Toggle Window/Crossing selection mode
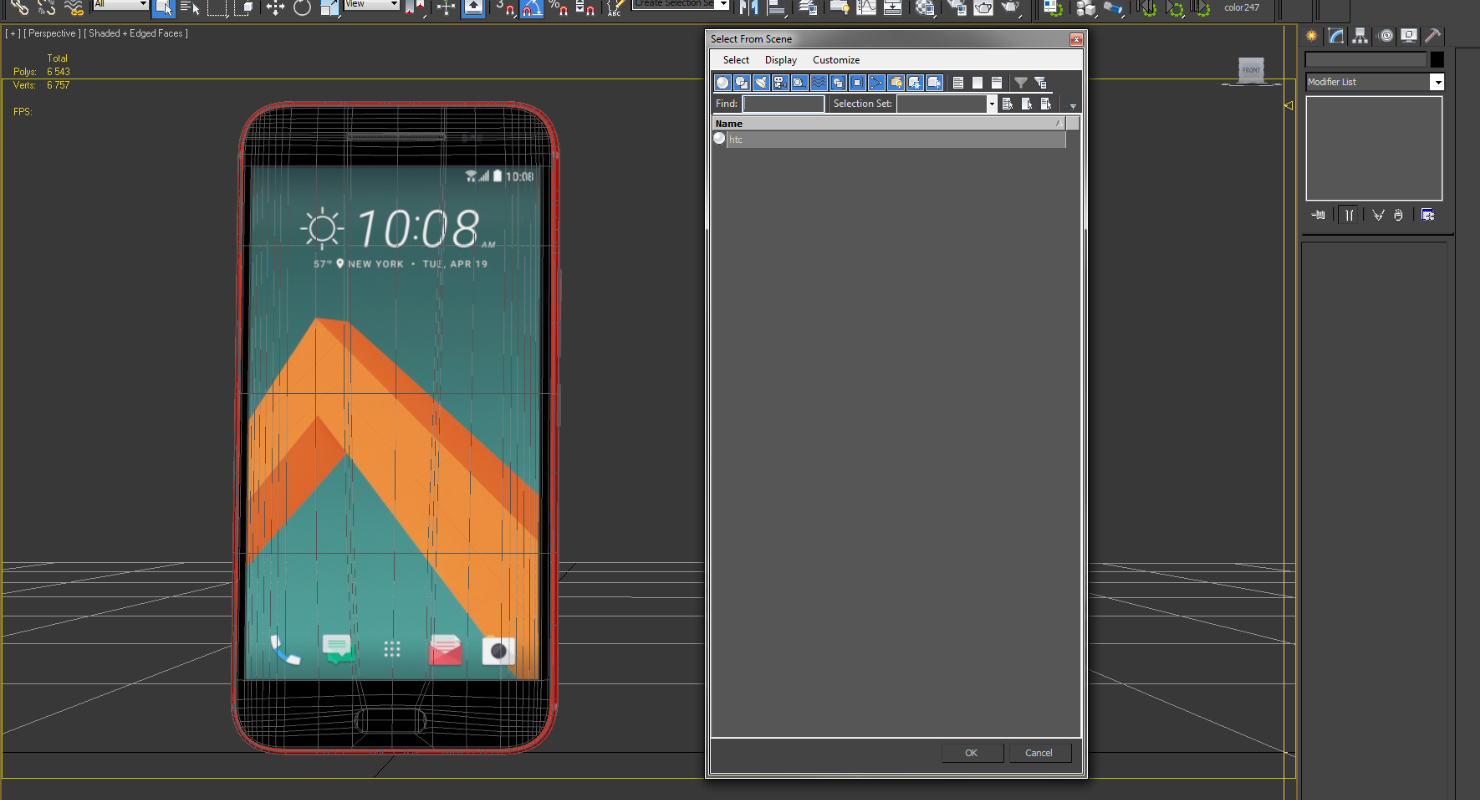The image size is (1480, 800). pyautogui.click(x=245, y=8)
